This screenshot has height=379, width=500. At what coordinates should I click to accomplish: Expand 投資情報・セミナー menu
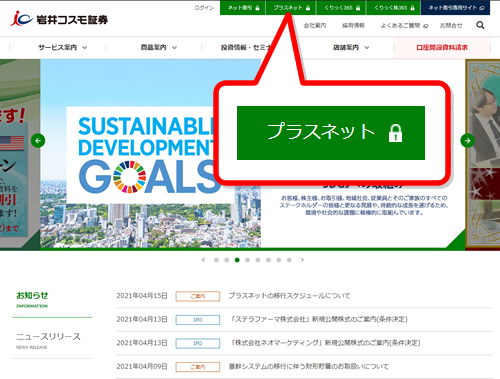(245, 48)
